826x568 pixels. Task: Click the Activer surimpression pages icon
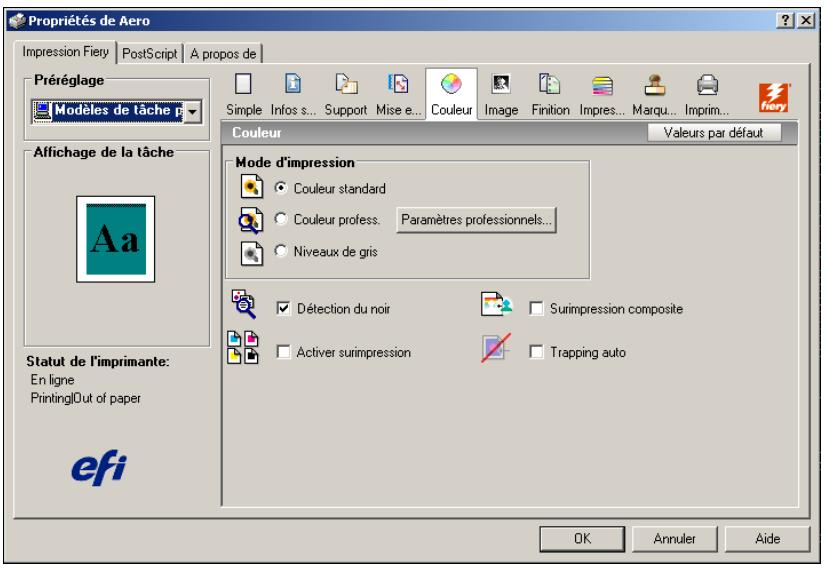(x=243, y=348)
